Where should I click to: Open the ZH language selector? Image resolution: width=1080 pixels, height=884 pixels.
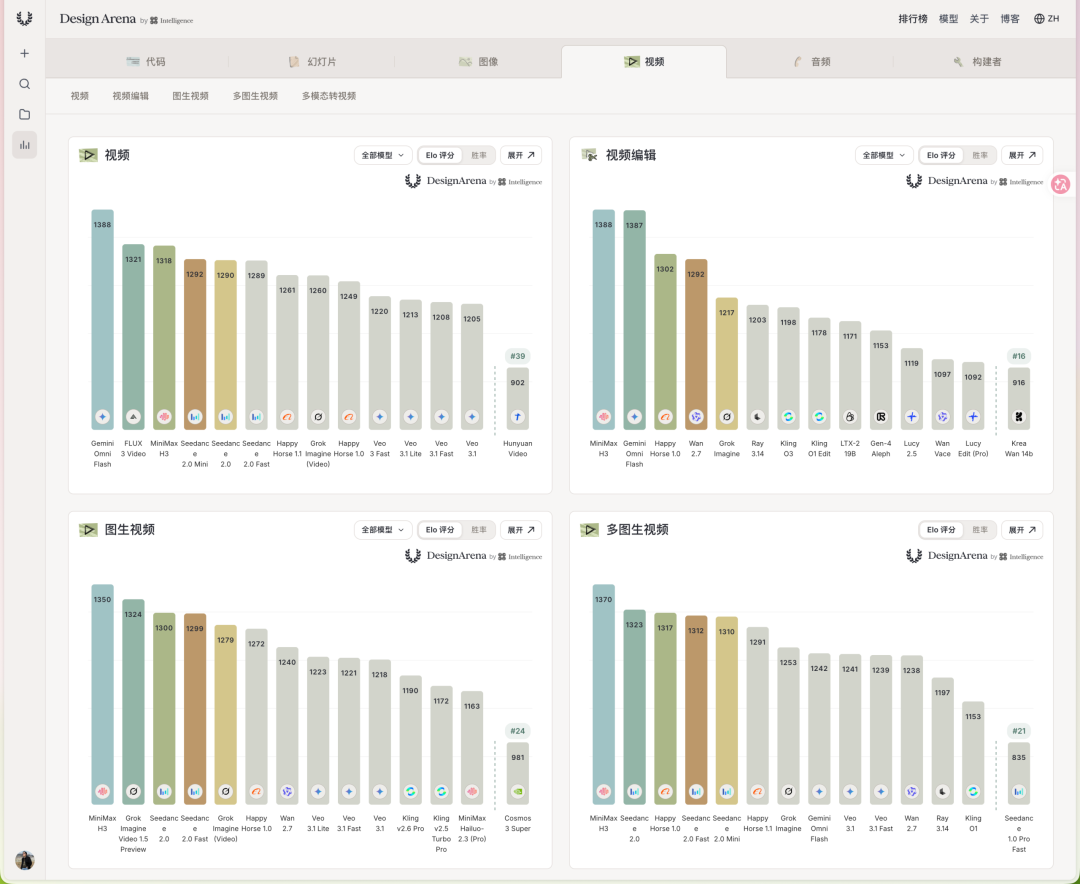(x=1046, y=19)
